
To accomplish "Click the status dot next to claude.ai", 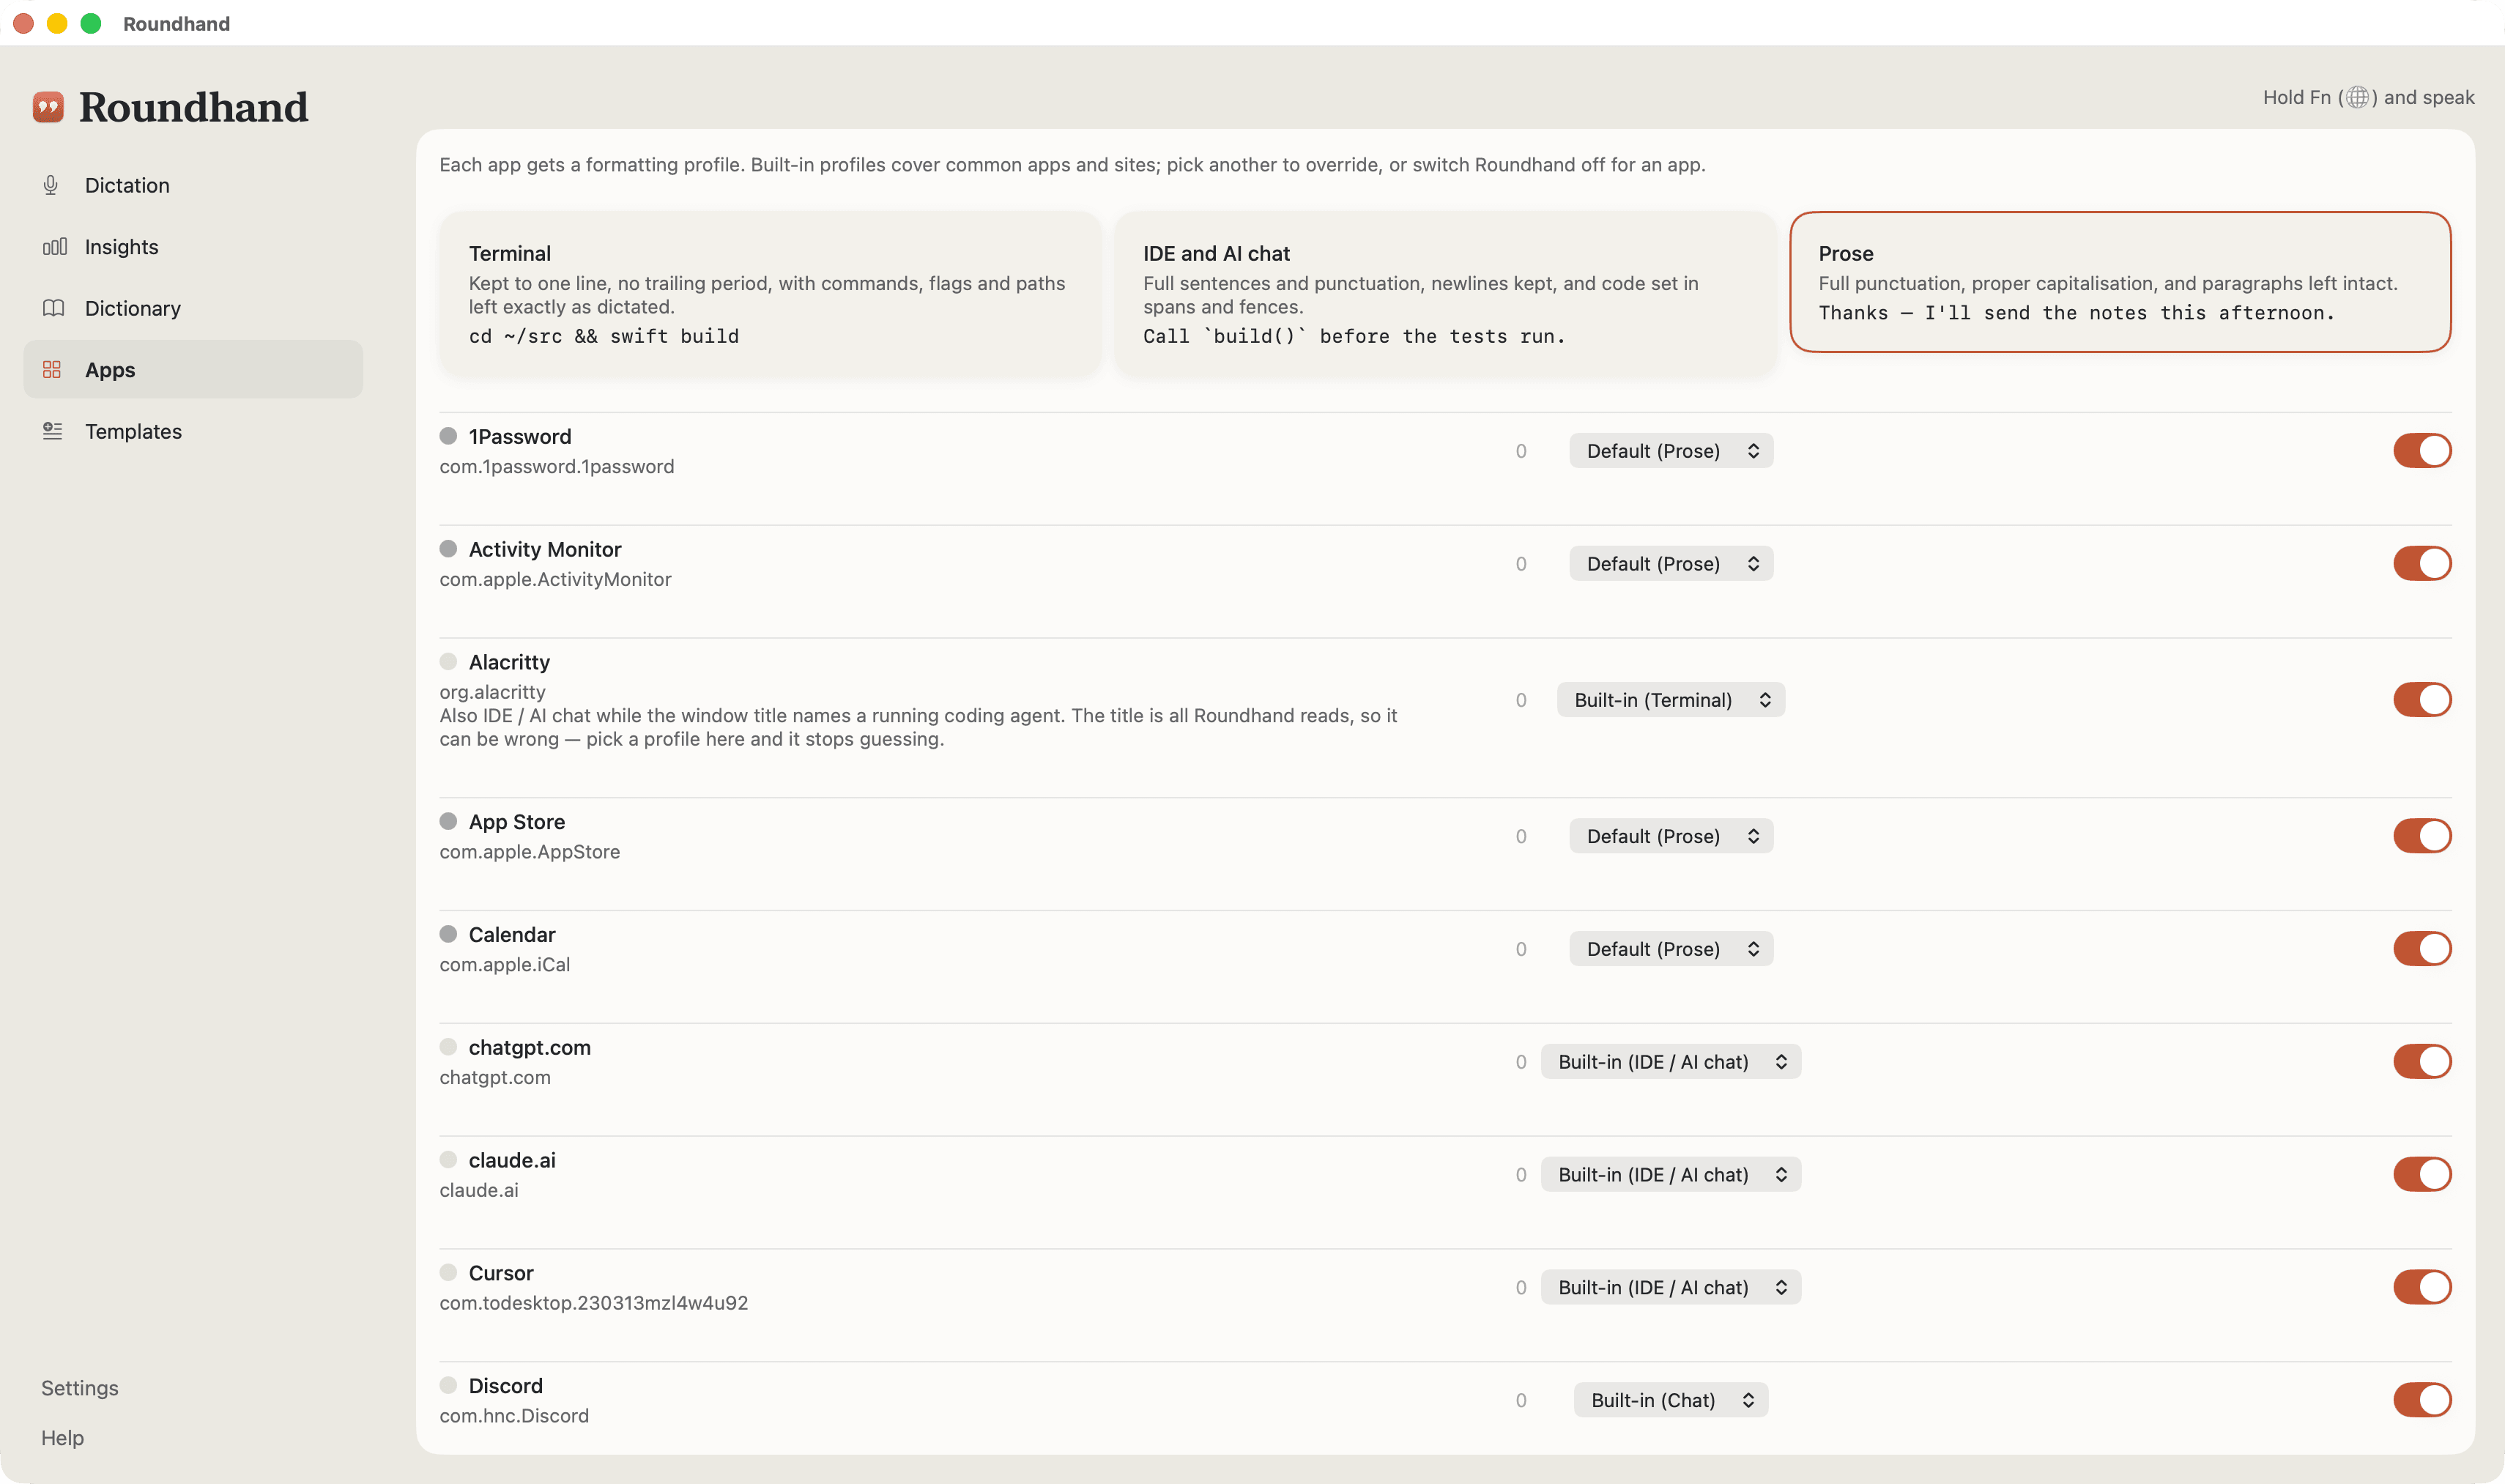I will [x=448, y=1160].
